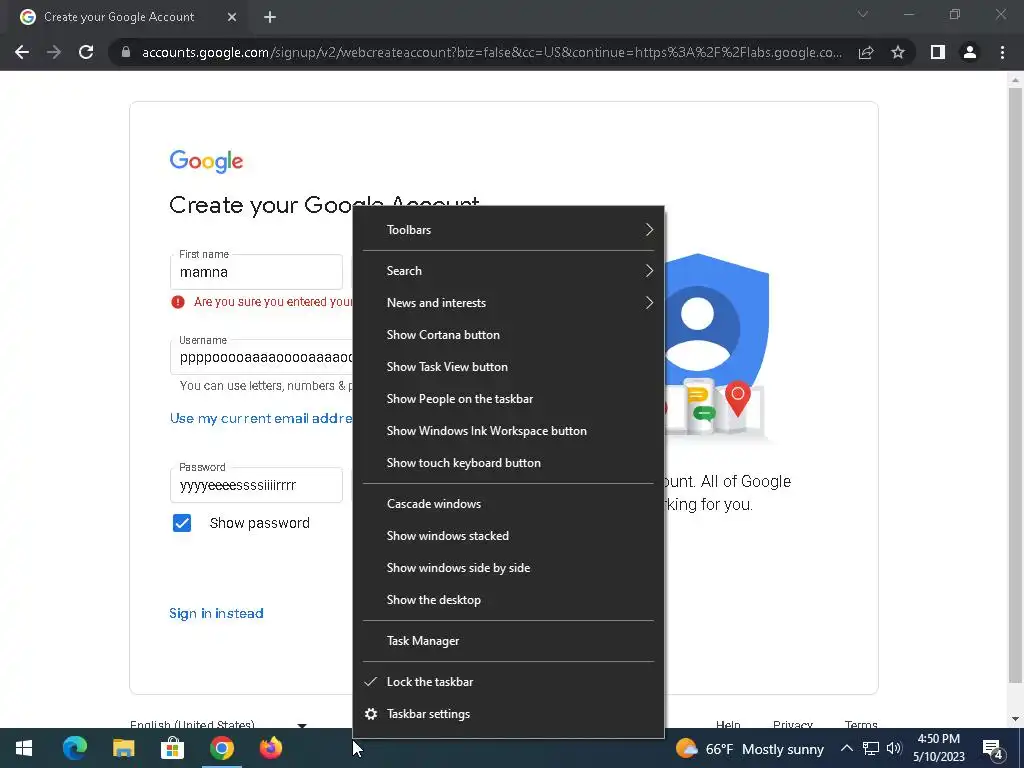The width and height of the screenshot is (1024, 768).
Task: Click Sign in instead link
Action: [x=216, y=613]
